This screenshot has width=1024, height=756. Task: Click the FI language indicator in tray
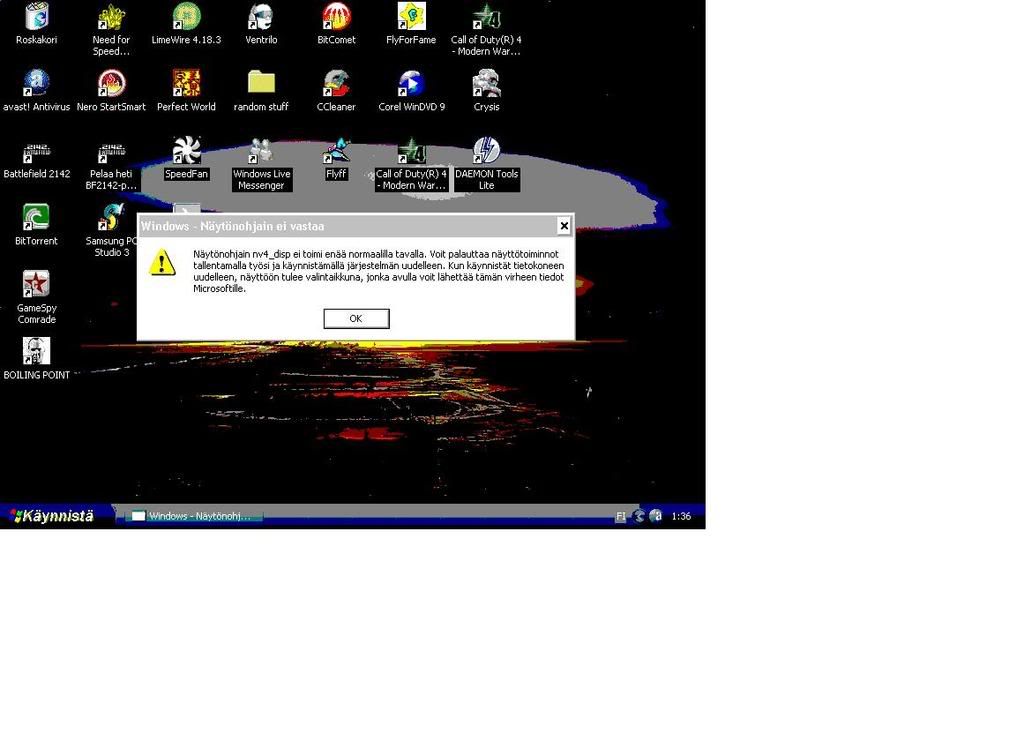[x=621, y=516]
